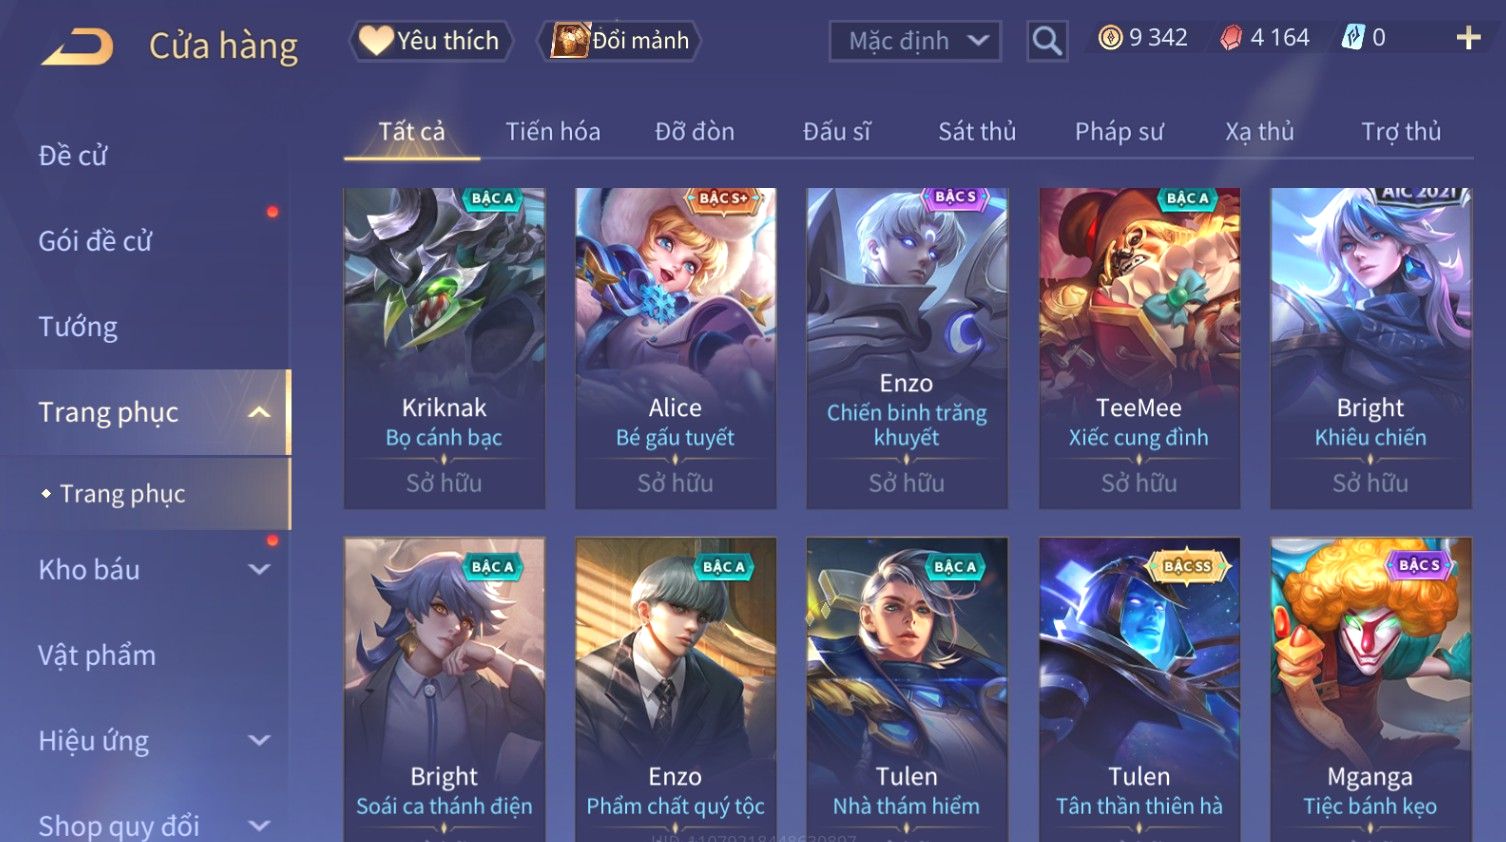1506x842 pixels.
Task: Open the Mặc định sort dropdown
Action: point(915,41)
